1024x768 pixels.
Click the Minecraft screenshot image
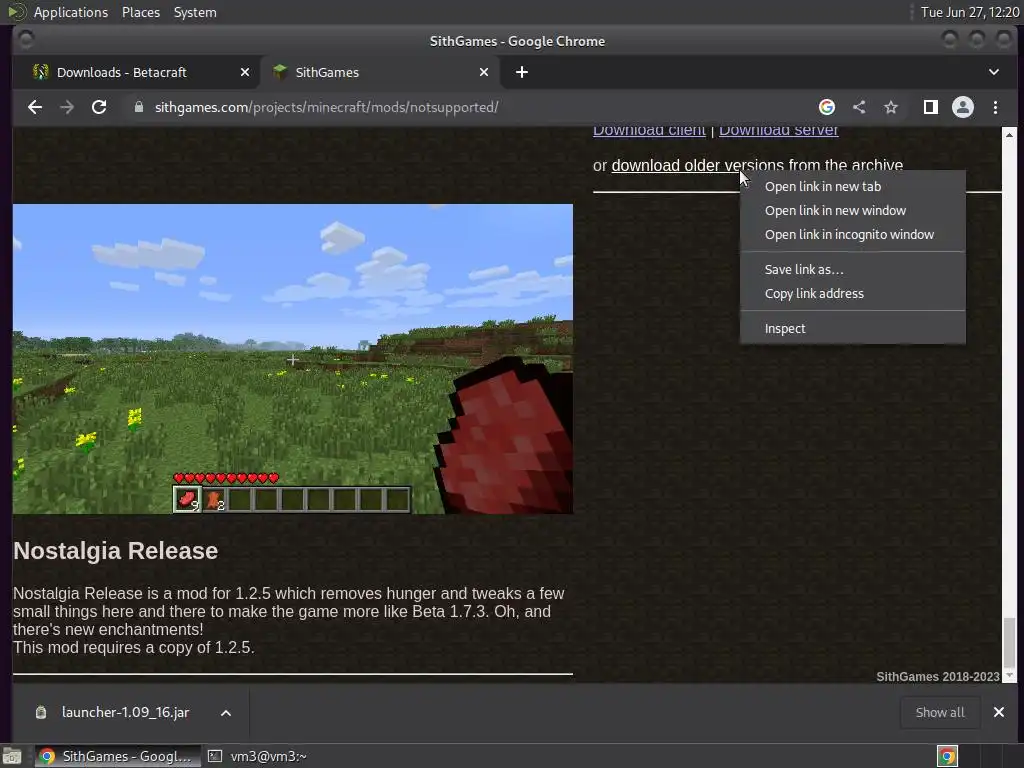click(293, 359)
